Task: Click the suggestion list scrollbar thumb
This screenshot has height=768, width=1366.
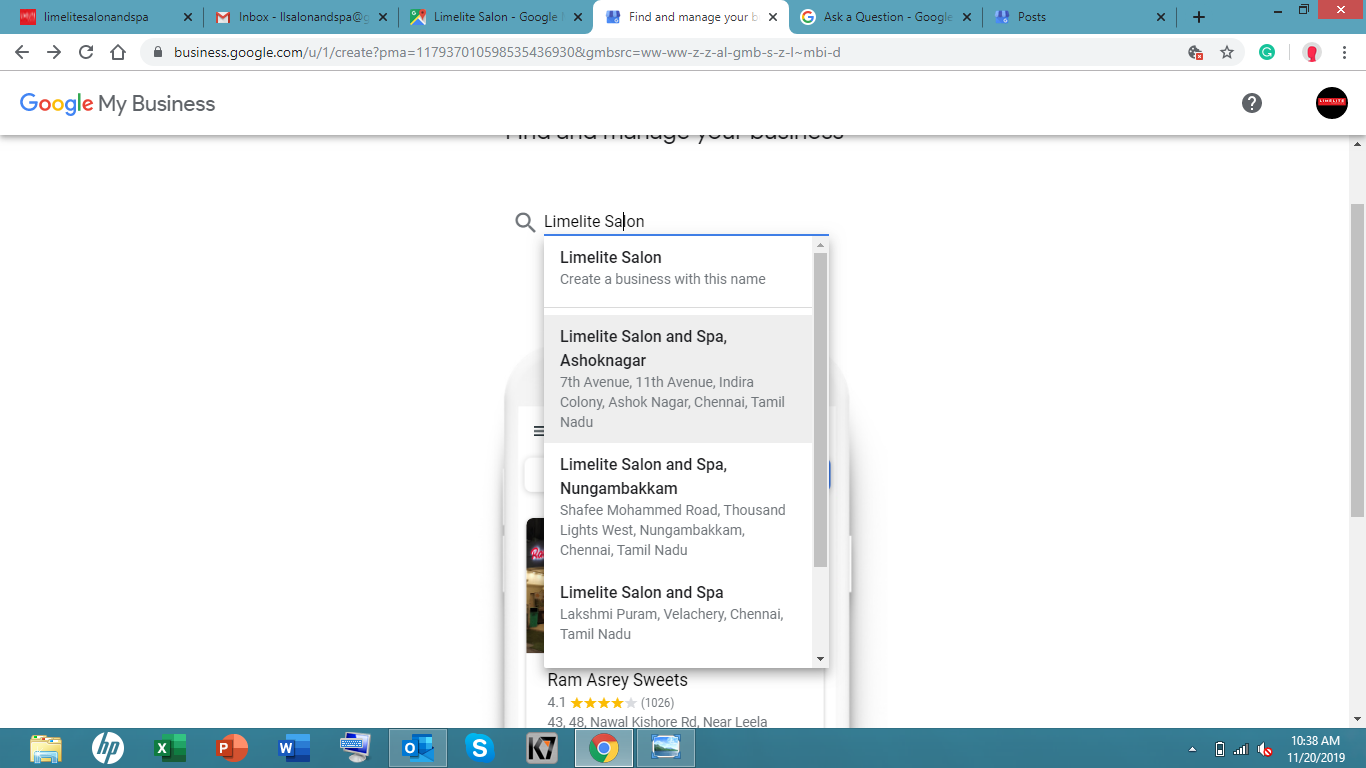Action: [x=821, y=409]
